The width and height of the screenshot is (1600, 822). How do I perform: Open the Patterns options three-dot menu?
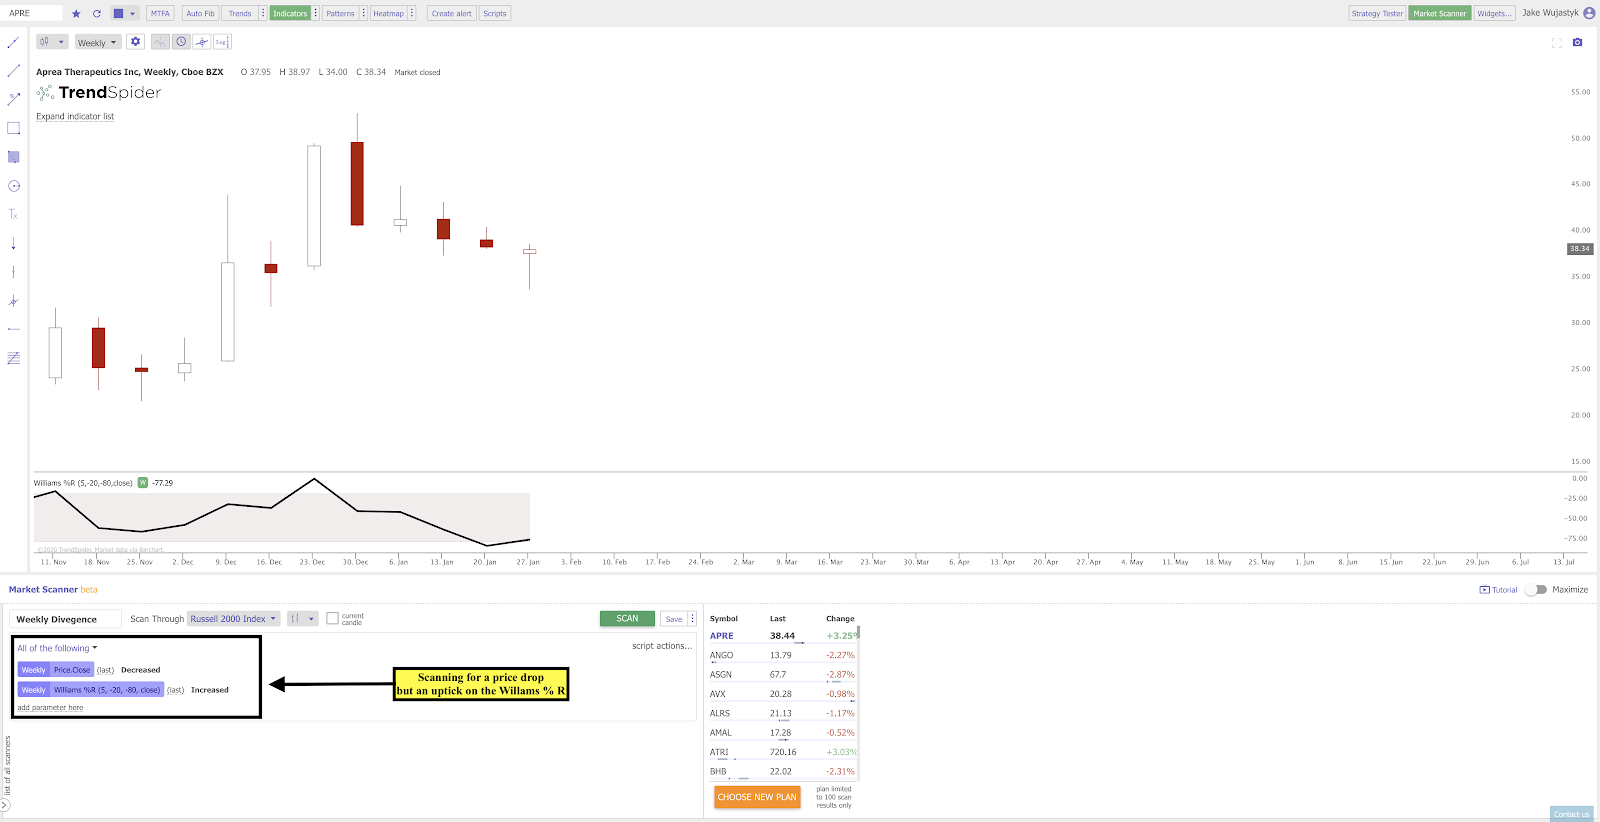coord(363,13)
